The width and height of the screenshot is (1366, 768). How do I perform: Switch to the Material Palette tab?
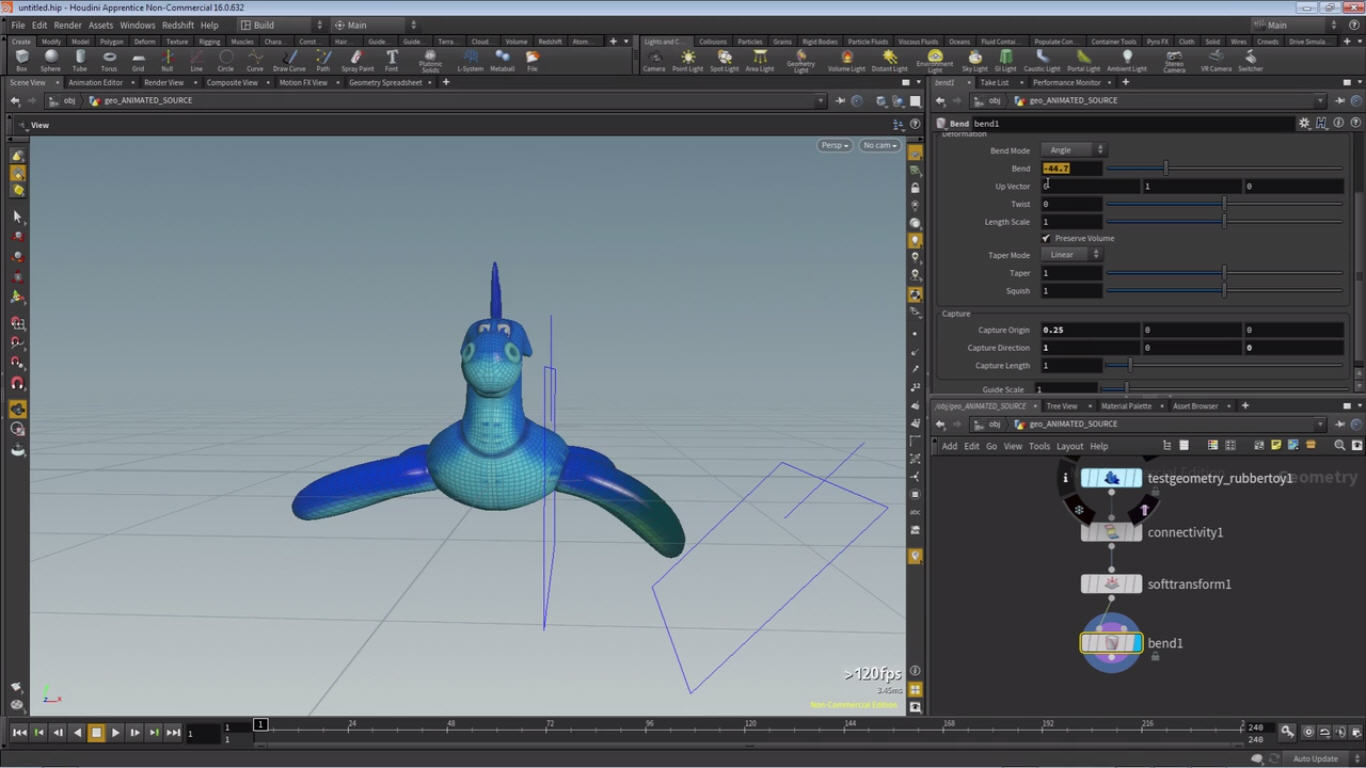1126,406
